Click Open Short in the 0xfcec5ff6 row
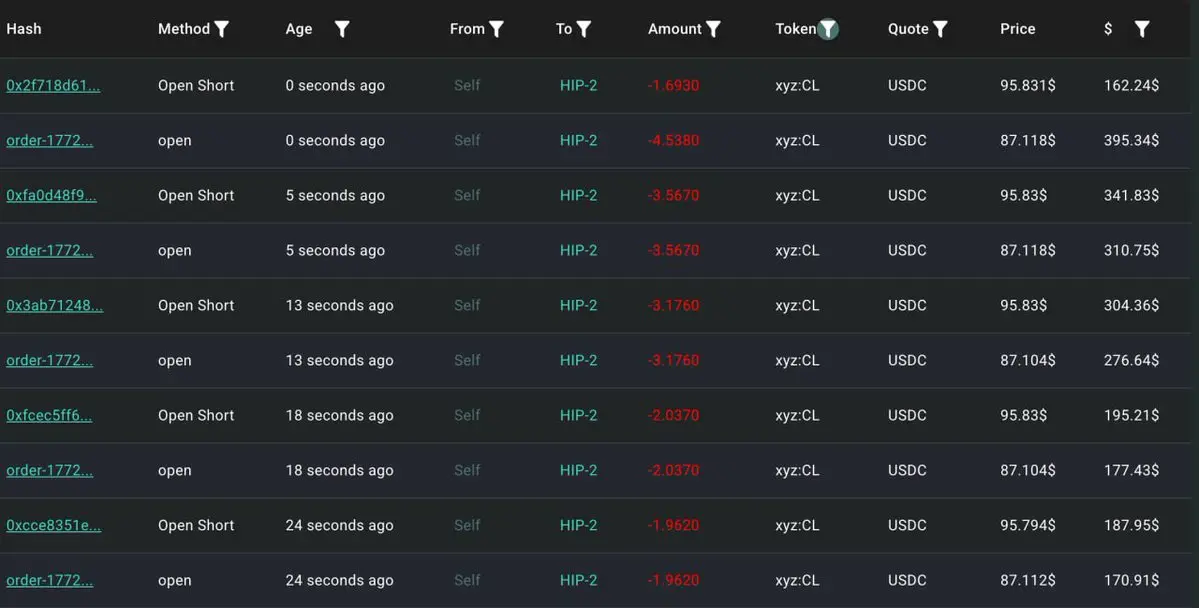The image size is (1199, 608). [196, 416]
